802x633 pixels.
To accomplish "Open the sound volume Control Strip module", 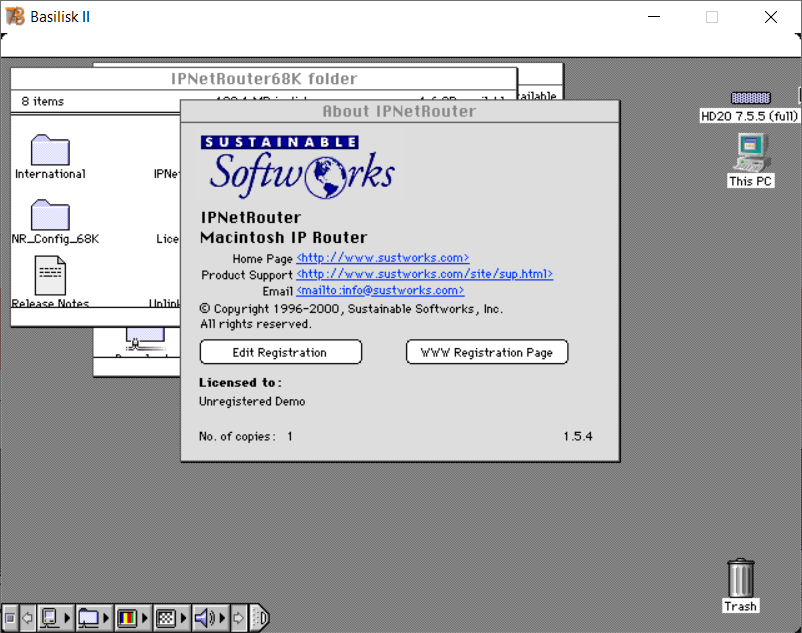I will point(210,618).
